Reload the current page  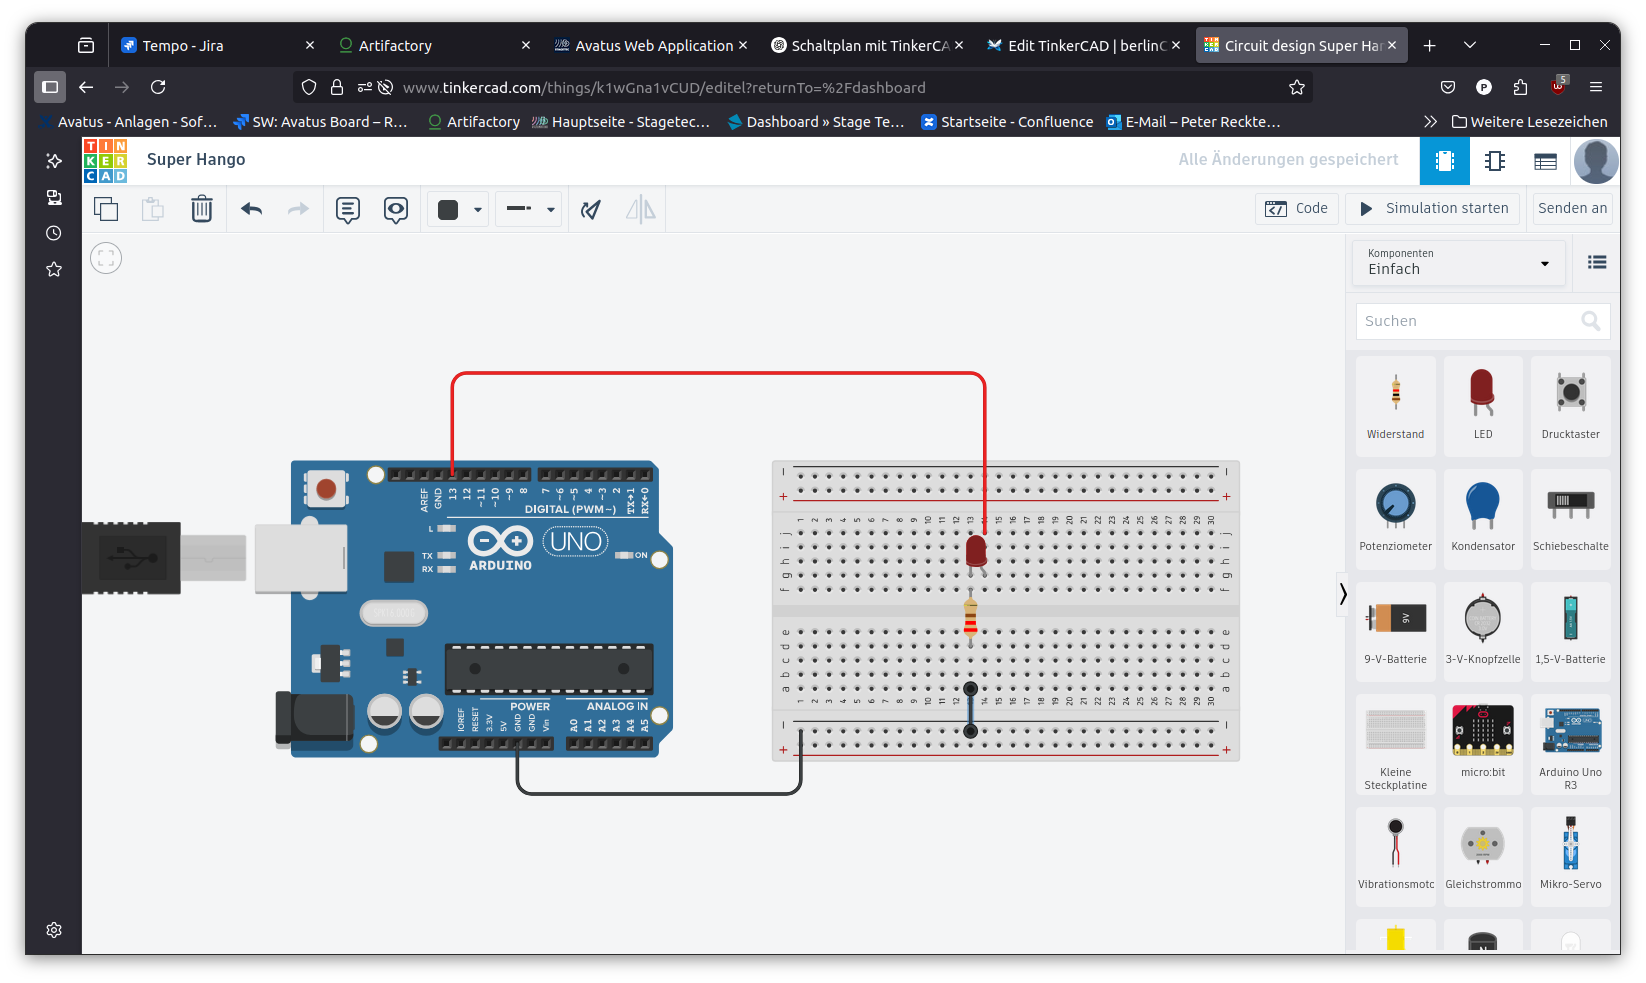158,88
